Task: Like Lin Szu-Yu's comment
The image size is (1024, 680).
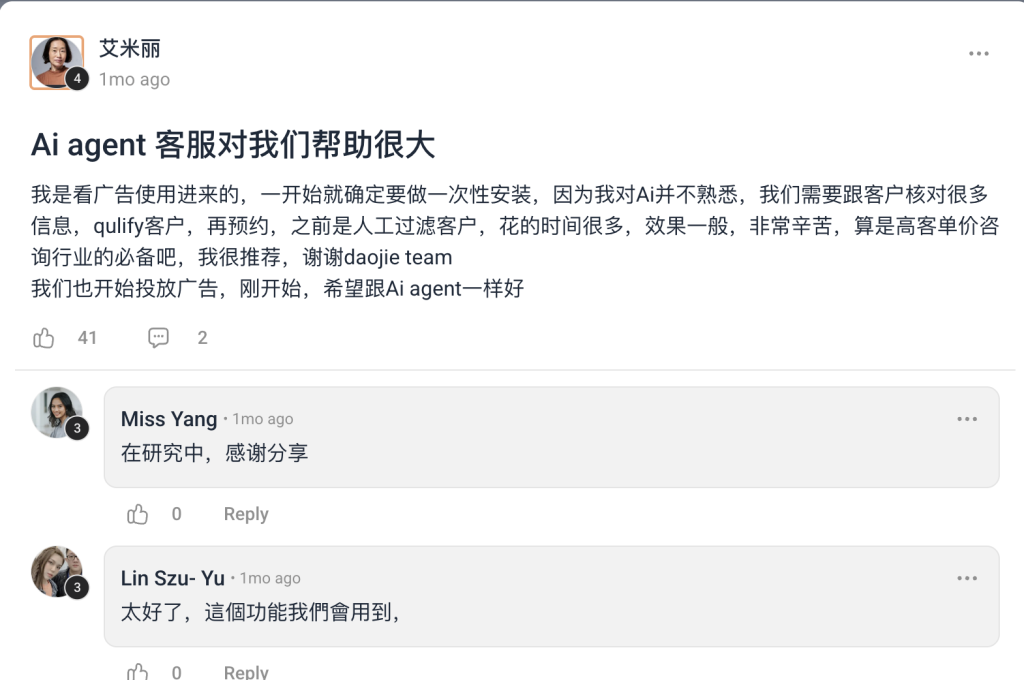Action: tap(137, 672)
